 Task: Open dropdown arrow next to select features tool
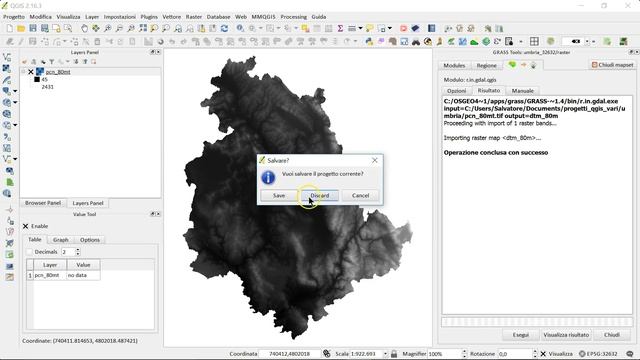point(278,28)
